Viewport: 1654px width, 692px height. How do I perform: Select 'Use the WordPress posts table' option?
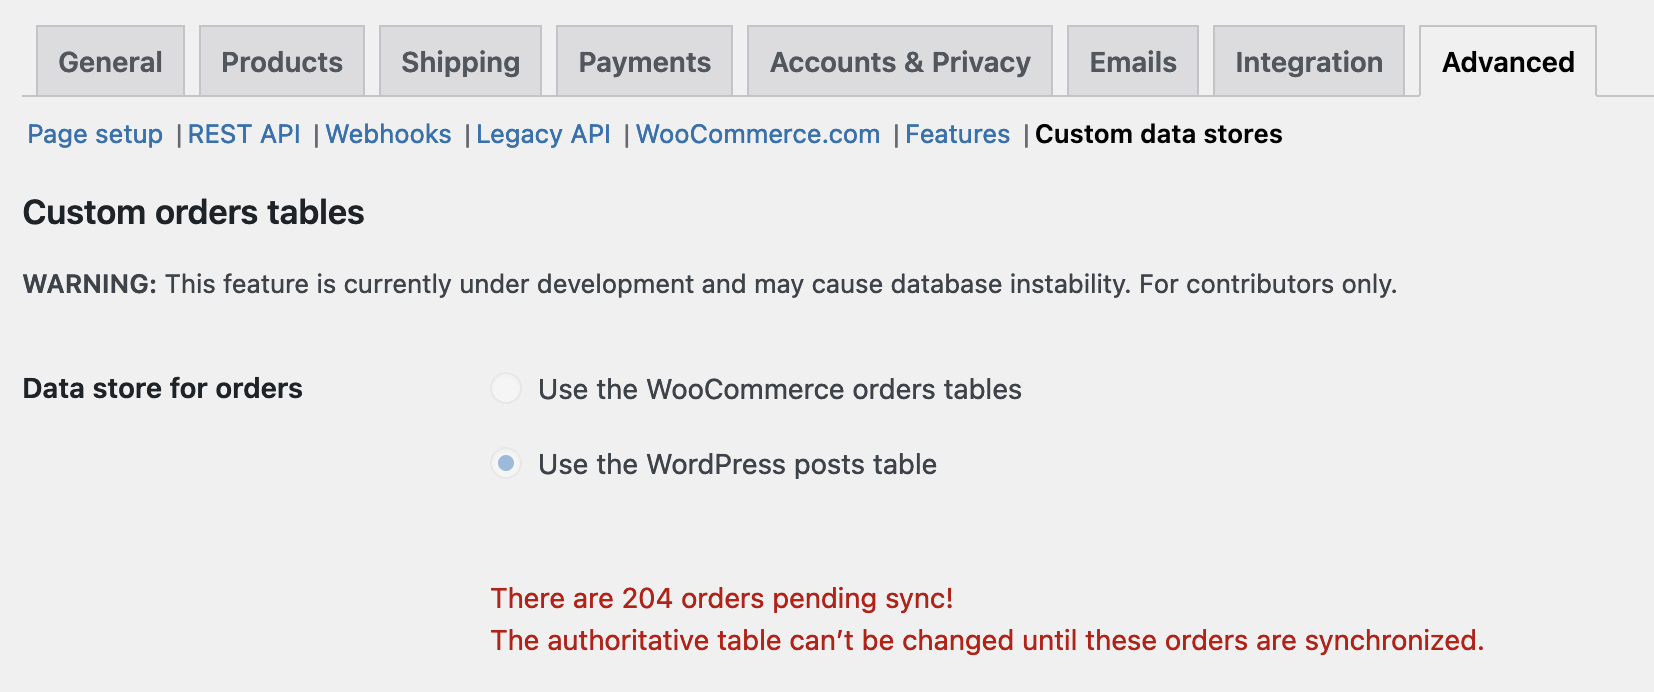click(737, 464)
